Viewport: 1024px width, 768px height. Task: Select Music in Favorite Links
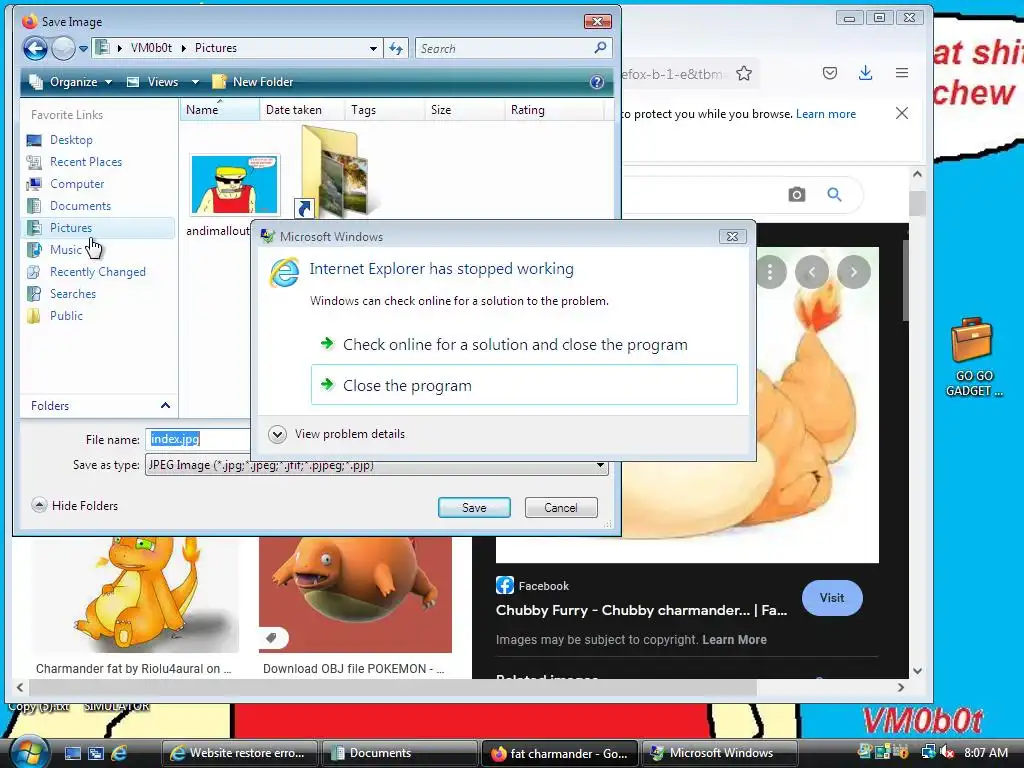coord(66,249)
